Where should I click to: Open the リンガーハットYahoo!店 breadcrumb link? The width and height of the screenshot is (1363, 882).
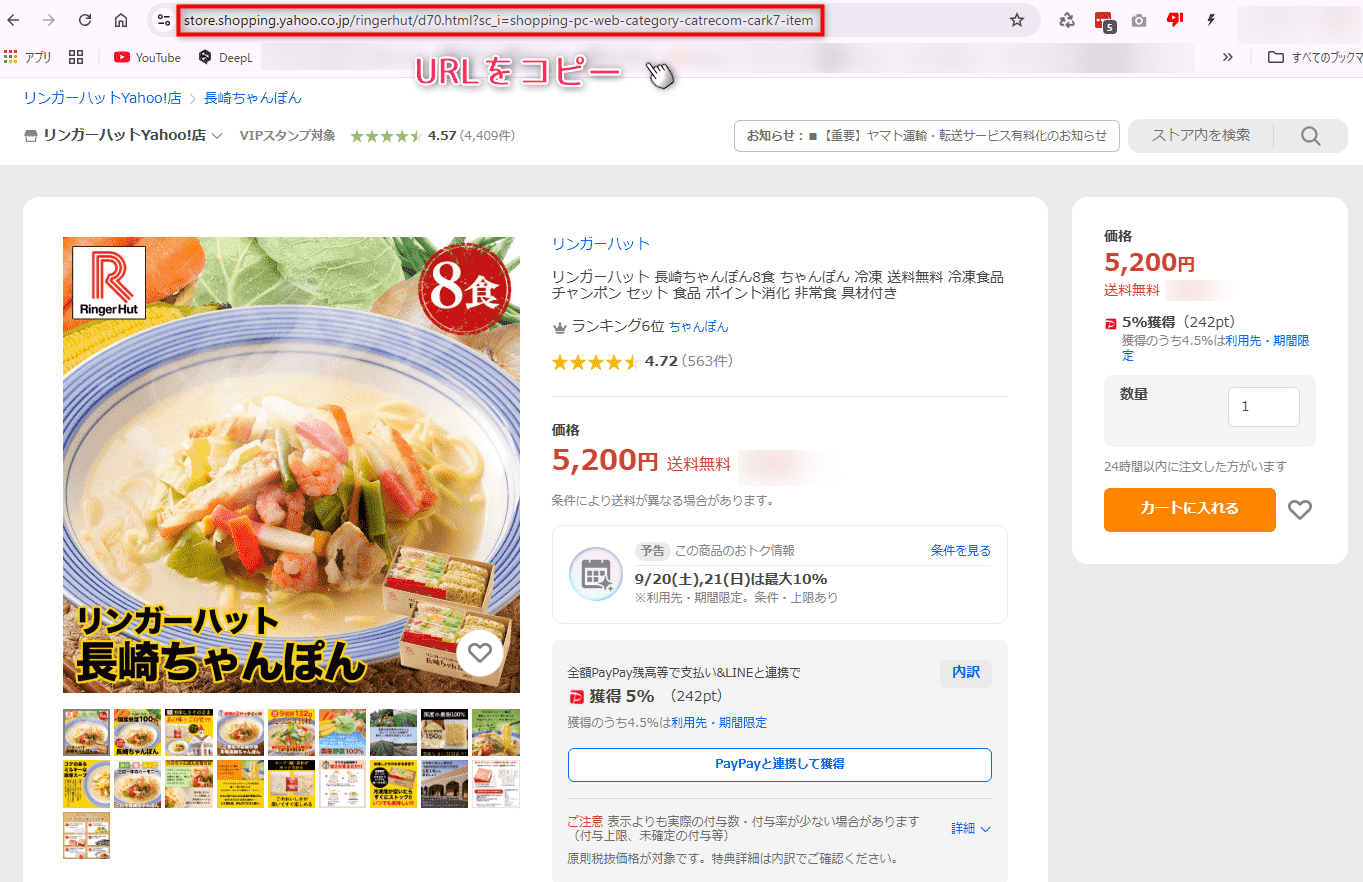pyautogui.click(x=102, y=98)
